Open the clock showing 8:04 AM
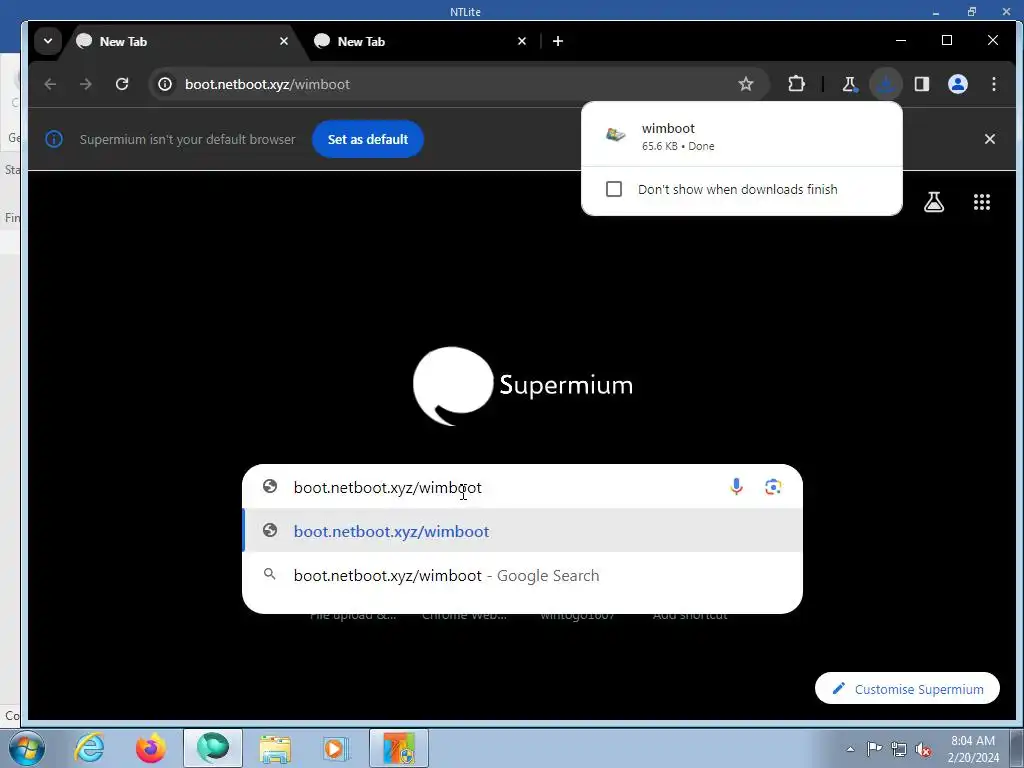The width and height of the screenshot is (1024, 768). click(x=973, y=749)
